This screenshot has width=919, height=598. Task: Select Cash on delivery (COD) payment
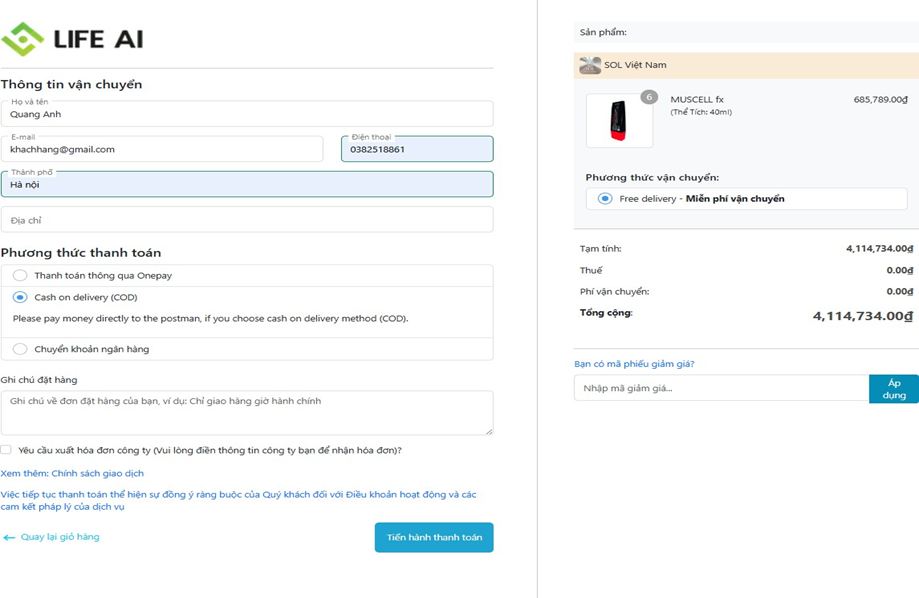(x=20, y=297)
